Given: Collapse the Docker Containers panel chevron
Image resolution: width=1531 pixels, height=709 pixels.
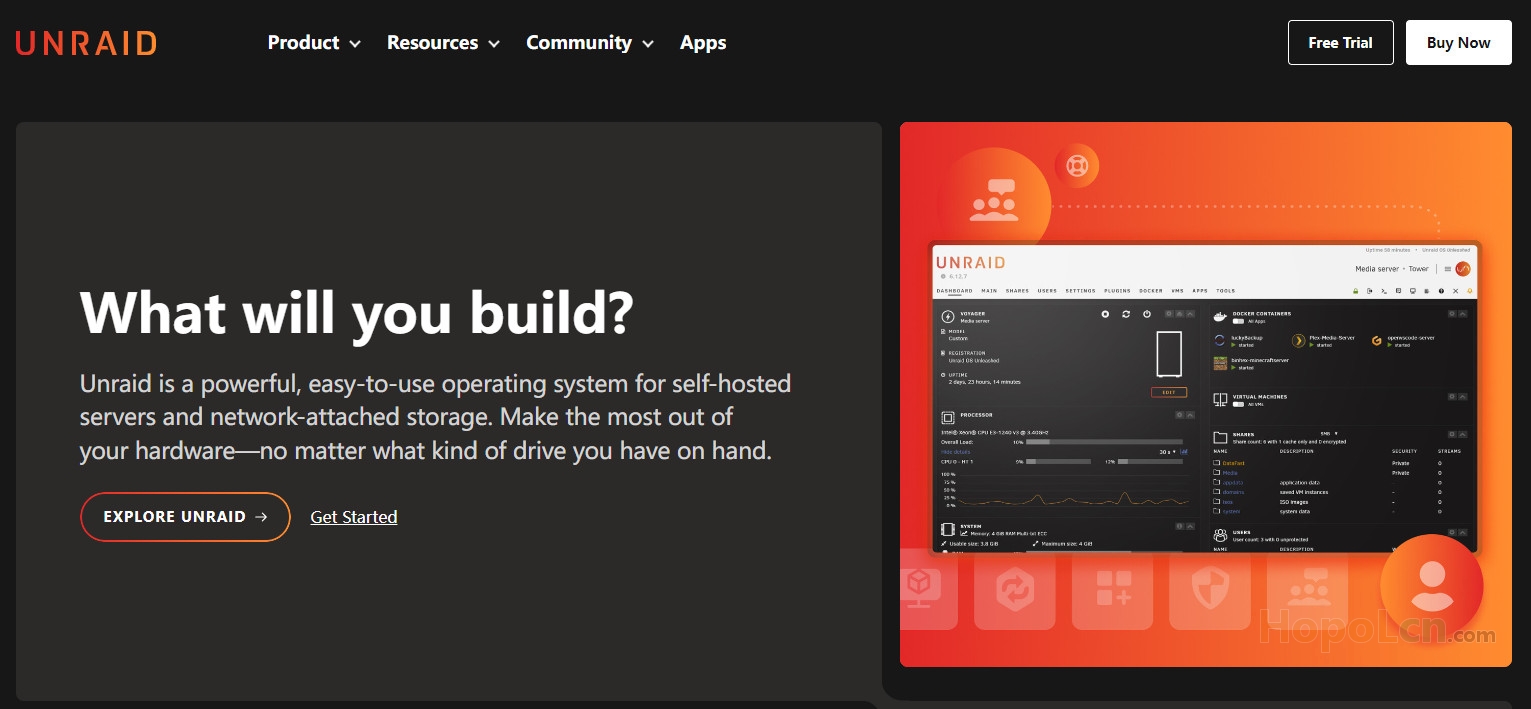Looking at the screenshot, I should coord(1463,314).
